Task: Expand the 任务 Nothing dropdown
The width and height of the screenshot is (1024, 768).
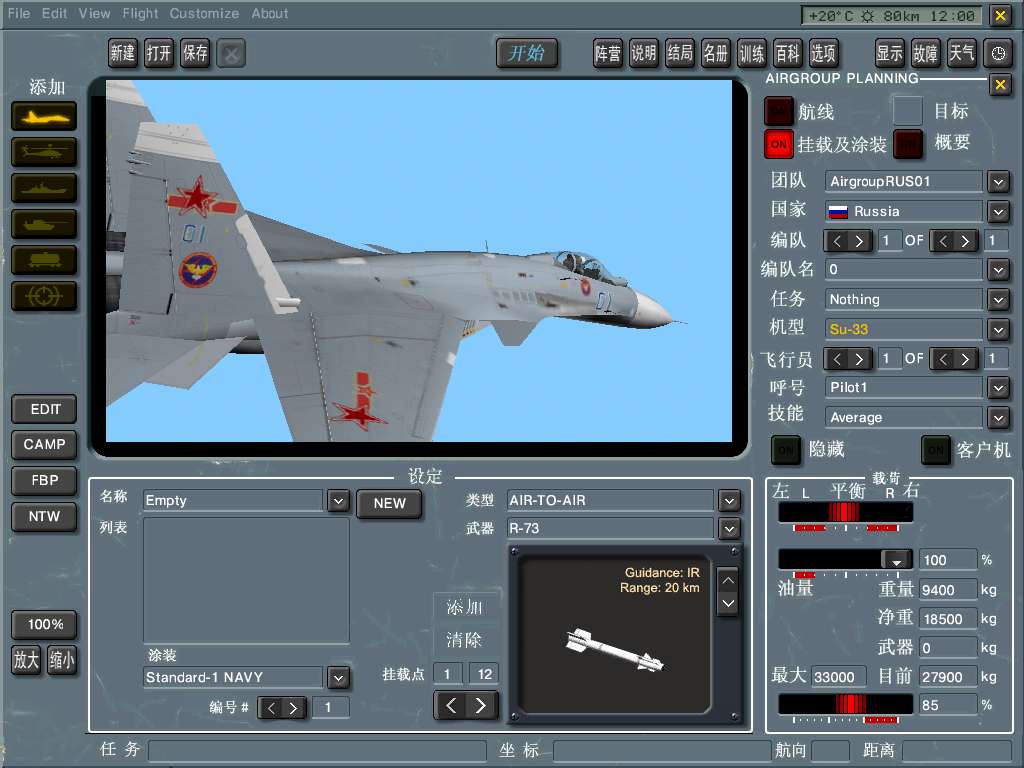Action: (x=998, y=300)
